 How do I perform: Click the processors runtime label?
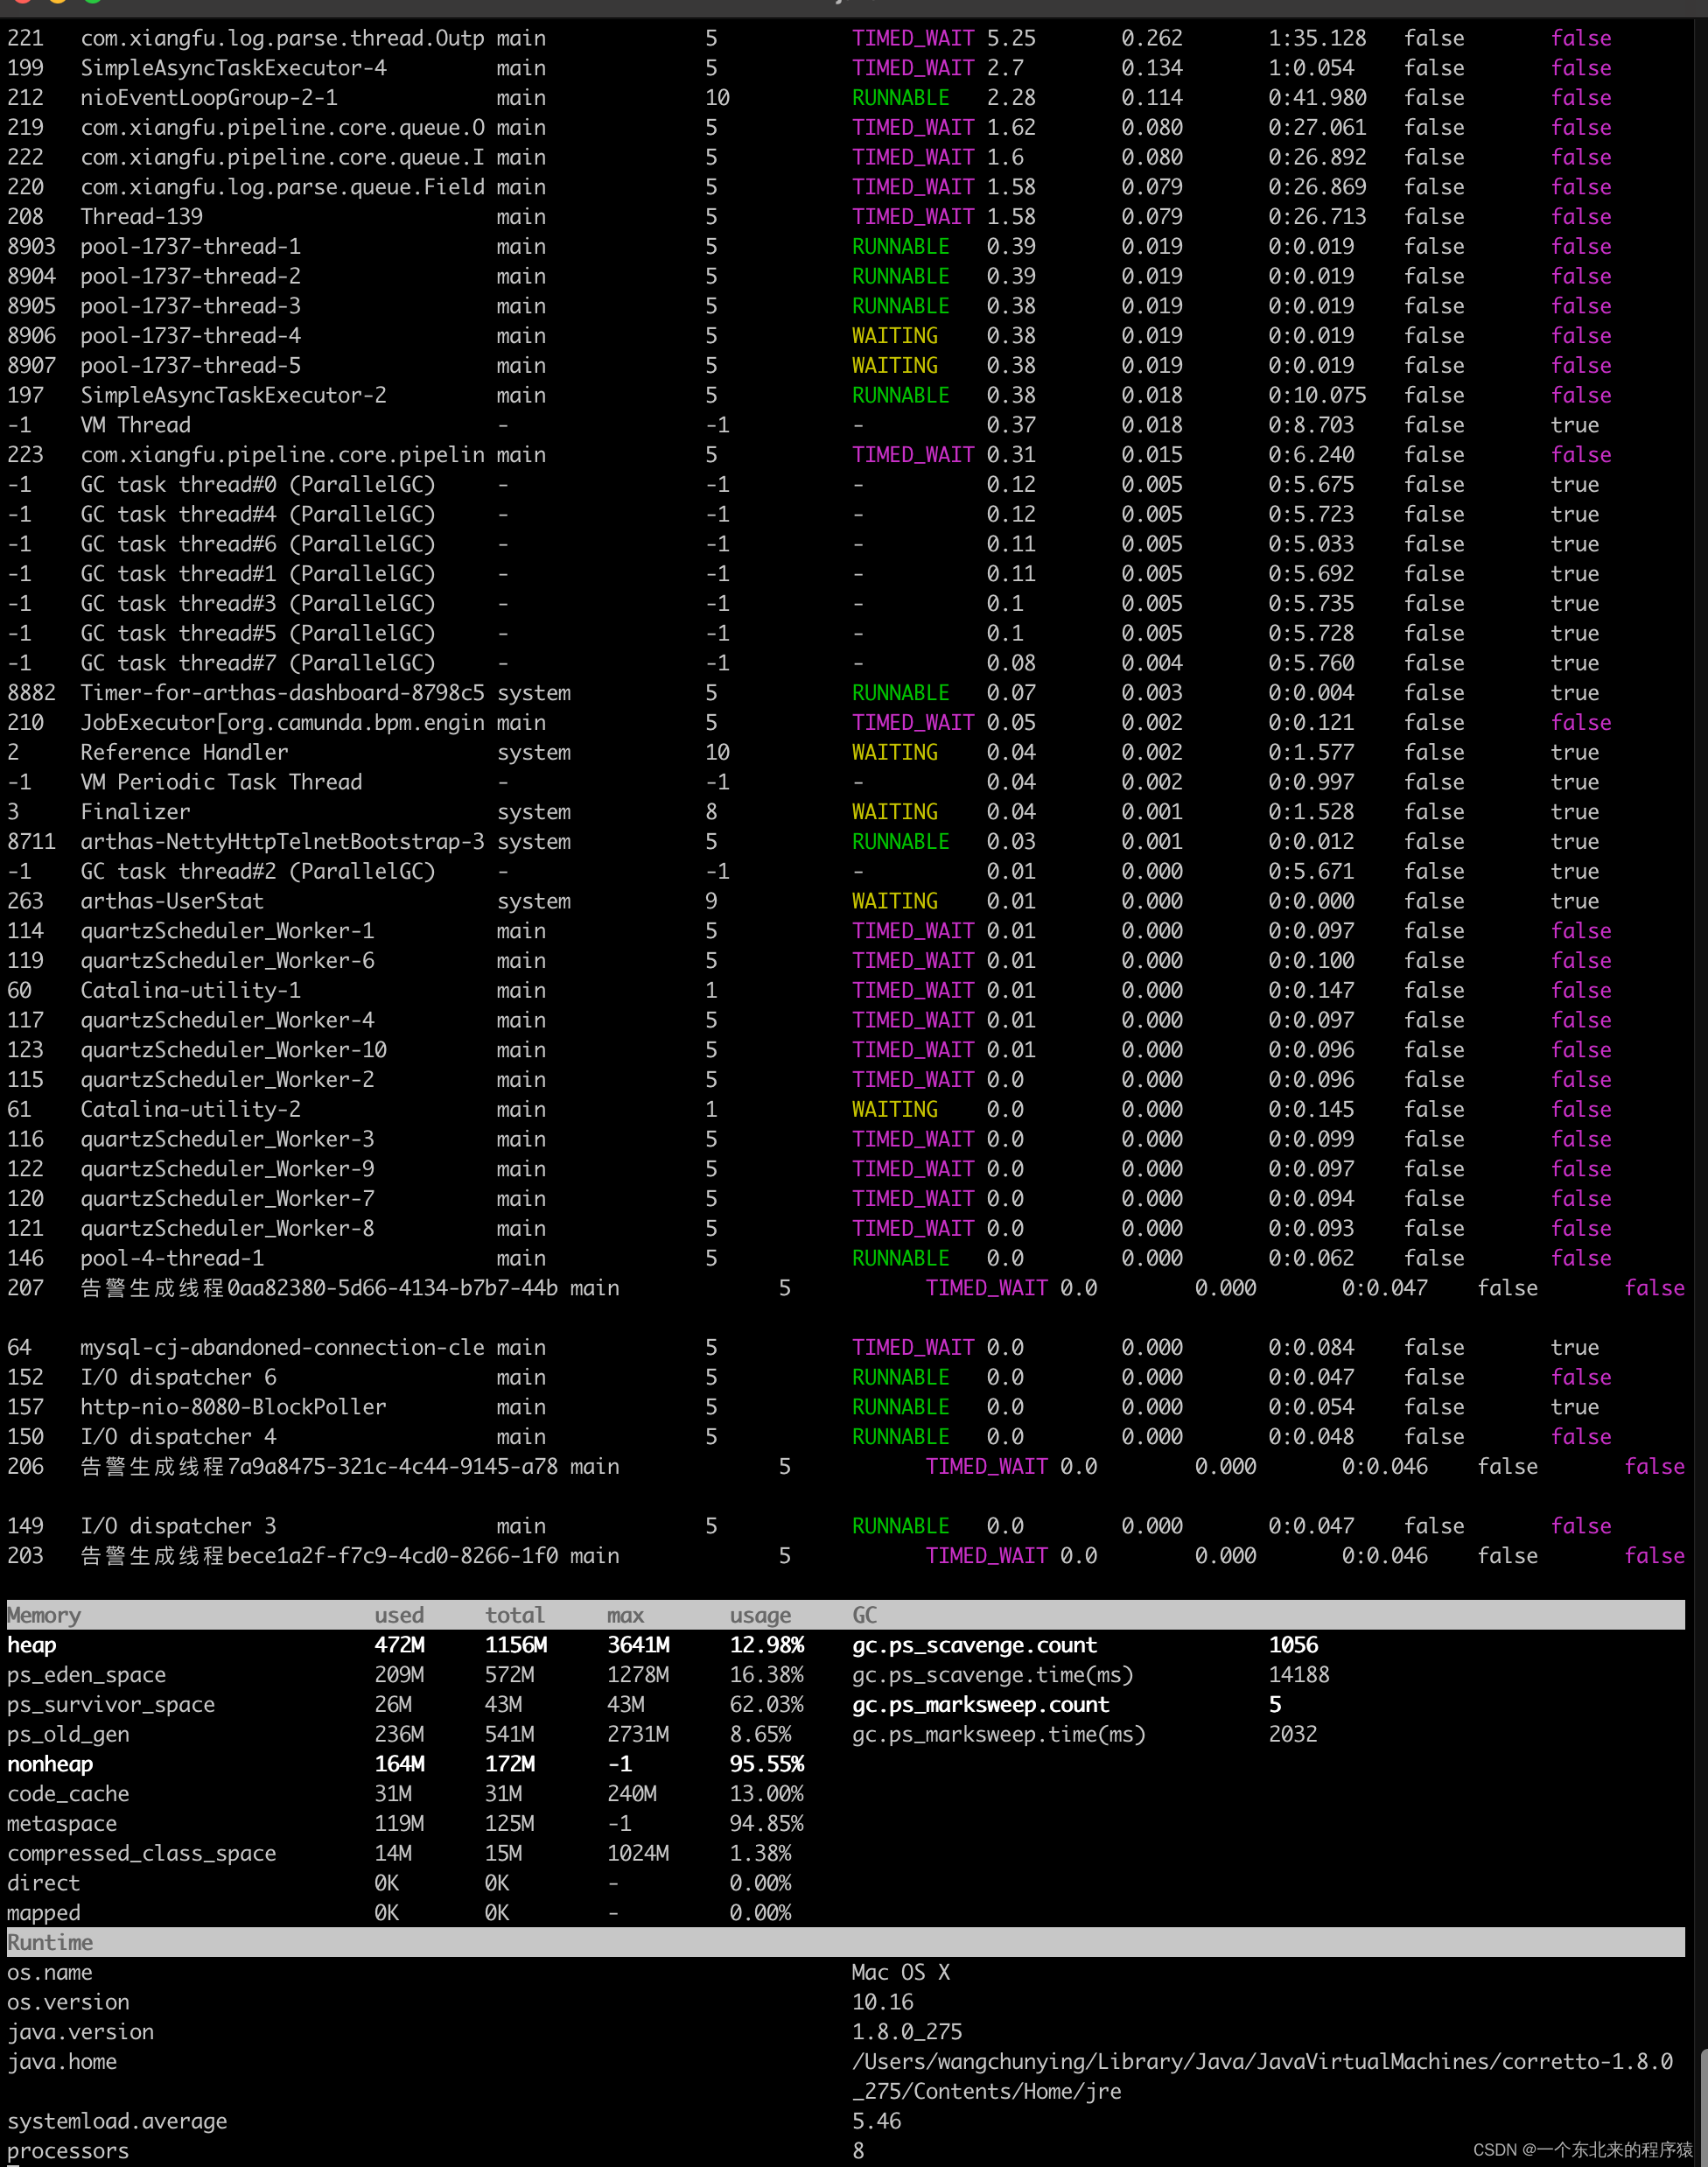coord(68,2151)
